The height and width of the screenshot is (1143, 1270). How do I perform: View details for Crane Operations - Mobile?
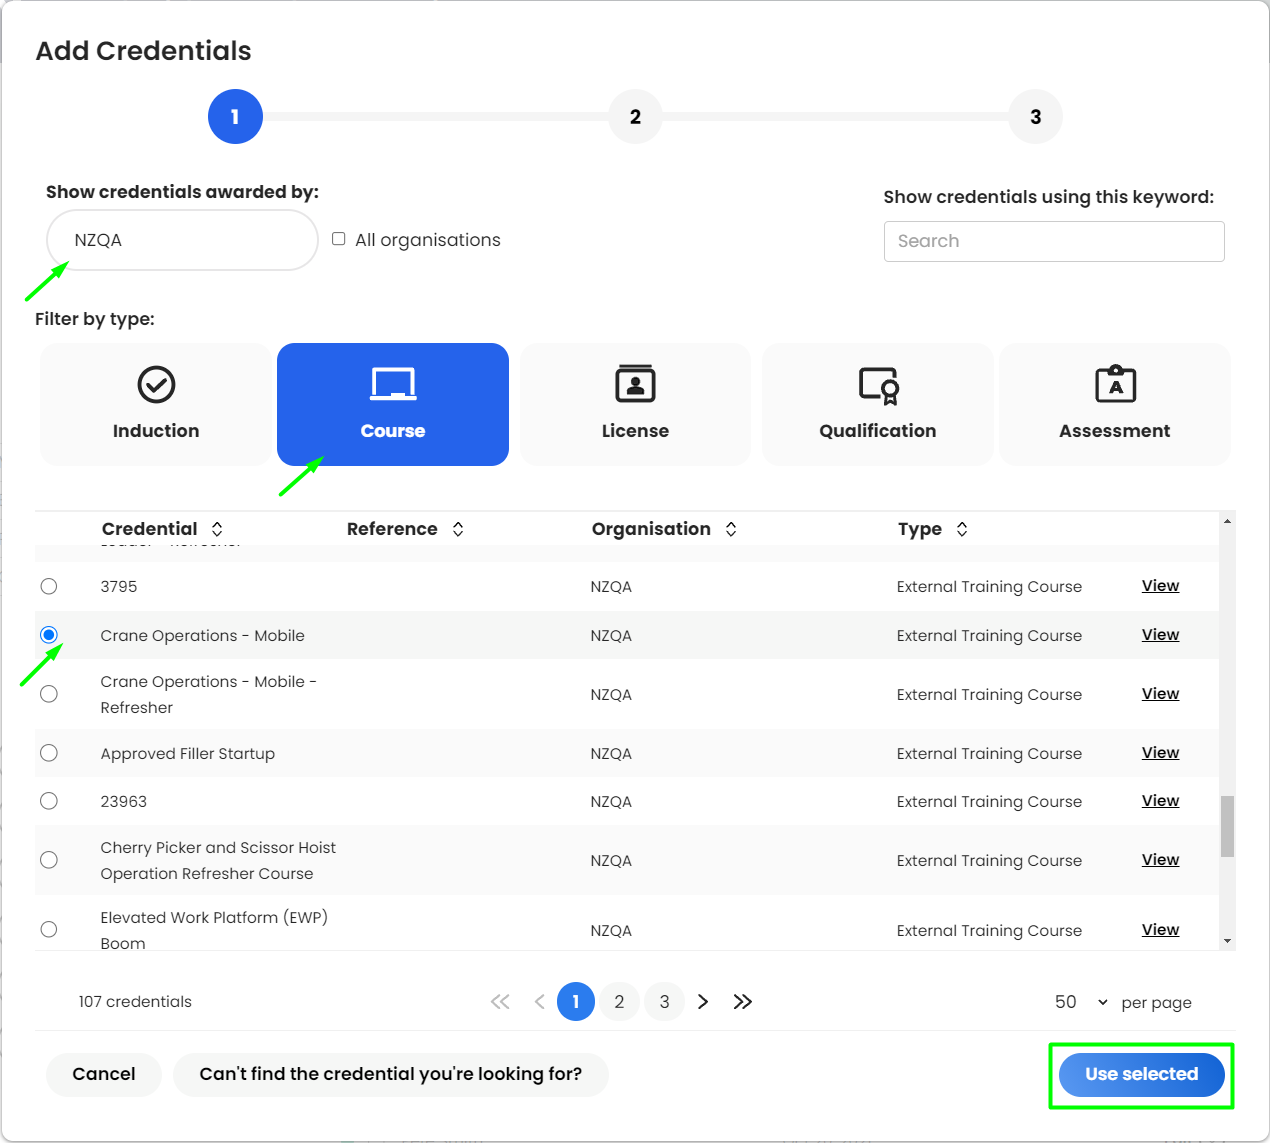pos(1160,635)
